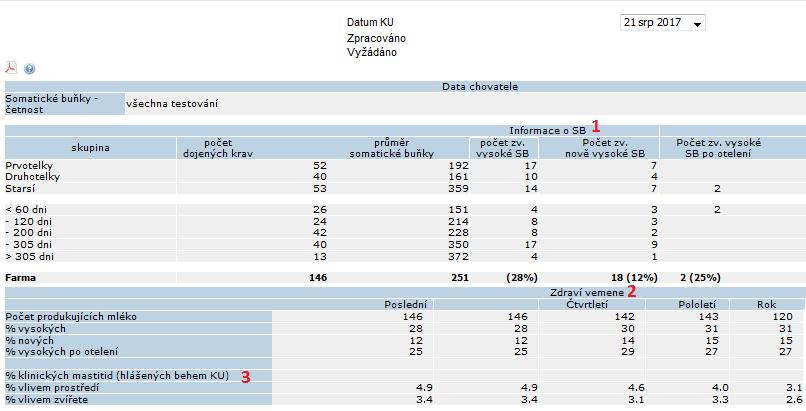806x411 pixels.
Task: Click the Poslední column header
Action: [406, 305]
